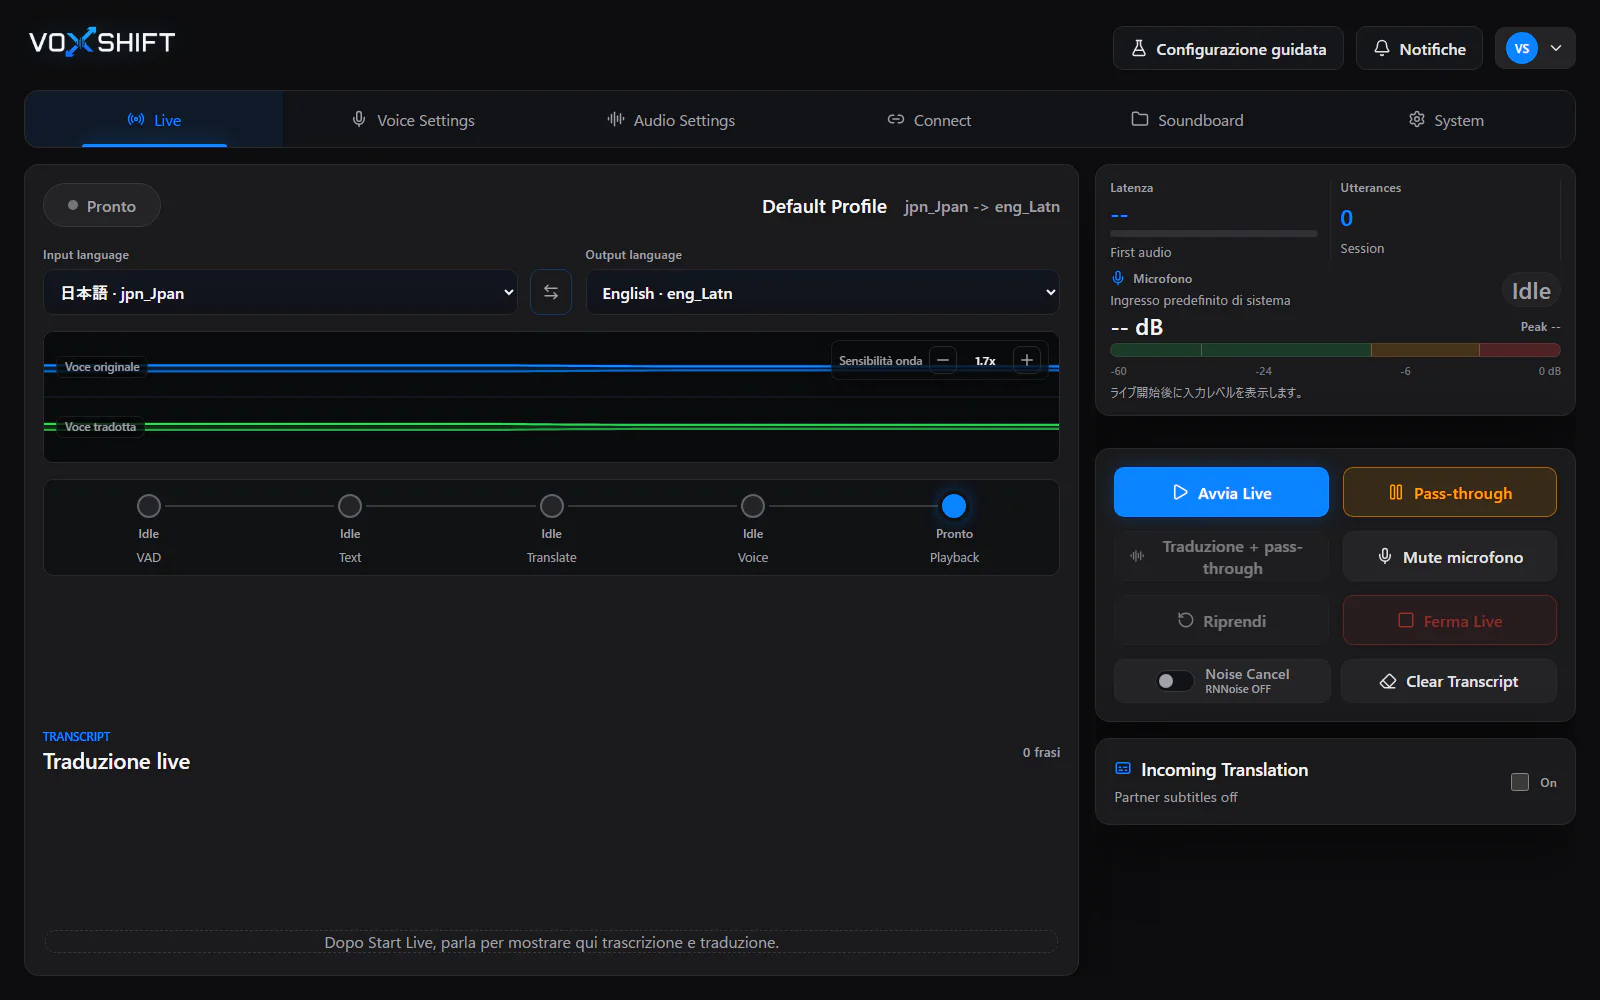
Task: Open the Audio Settings tab
Action: (671, 120)
